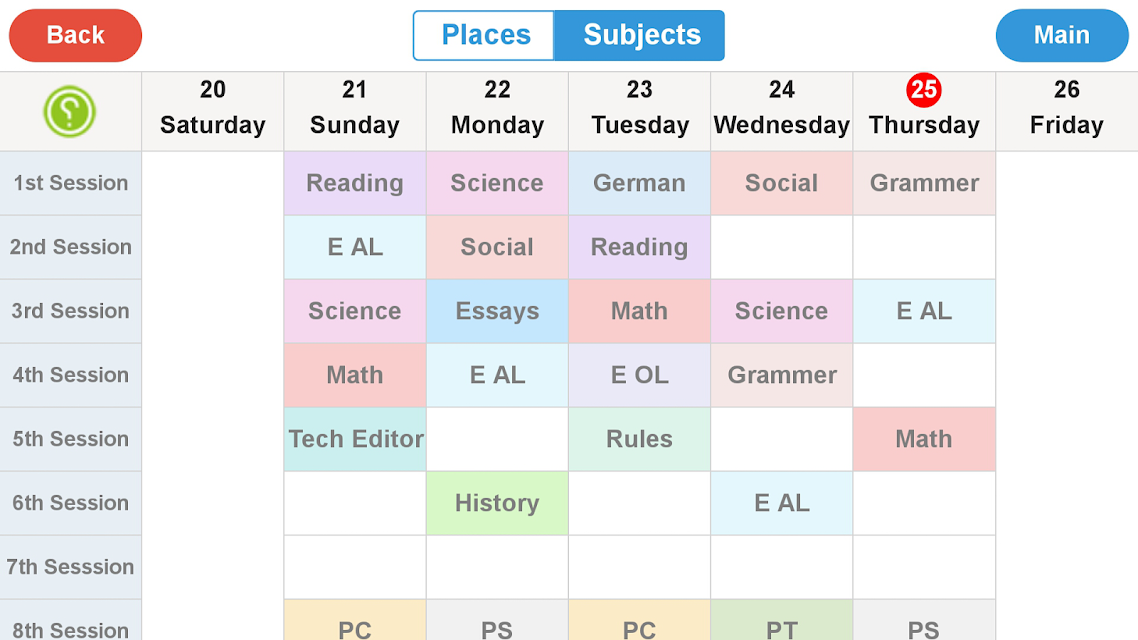Click the red circled 25 date badge

[x=923, y=90]
